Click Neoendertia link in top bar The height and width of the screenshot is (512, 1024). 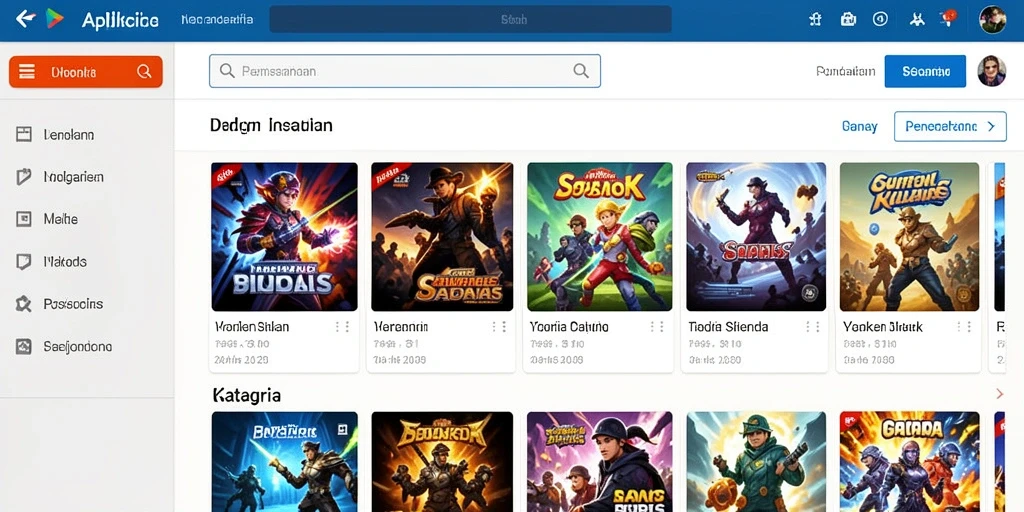(217, 20)
